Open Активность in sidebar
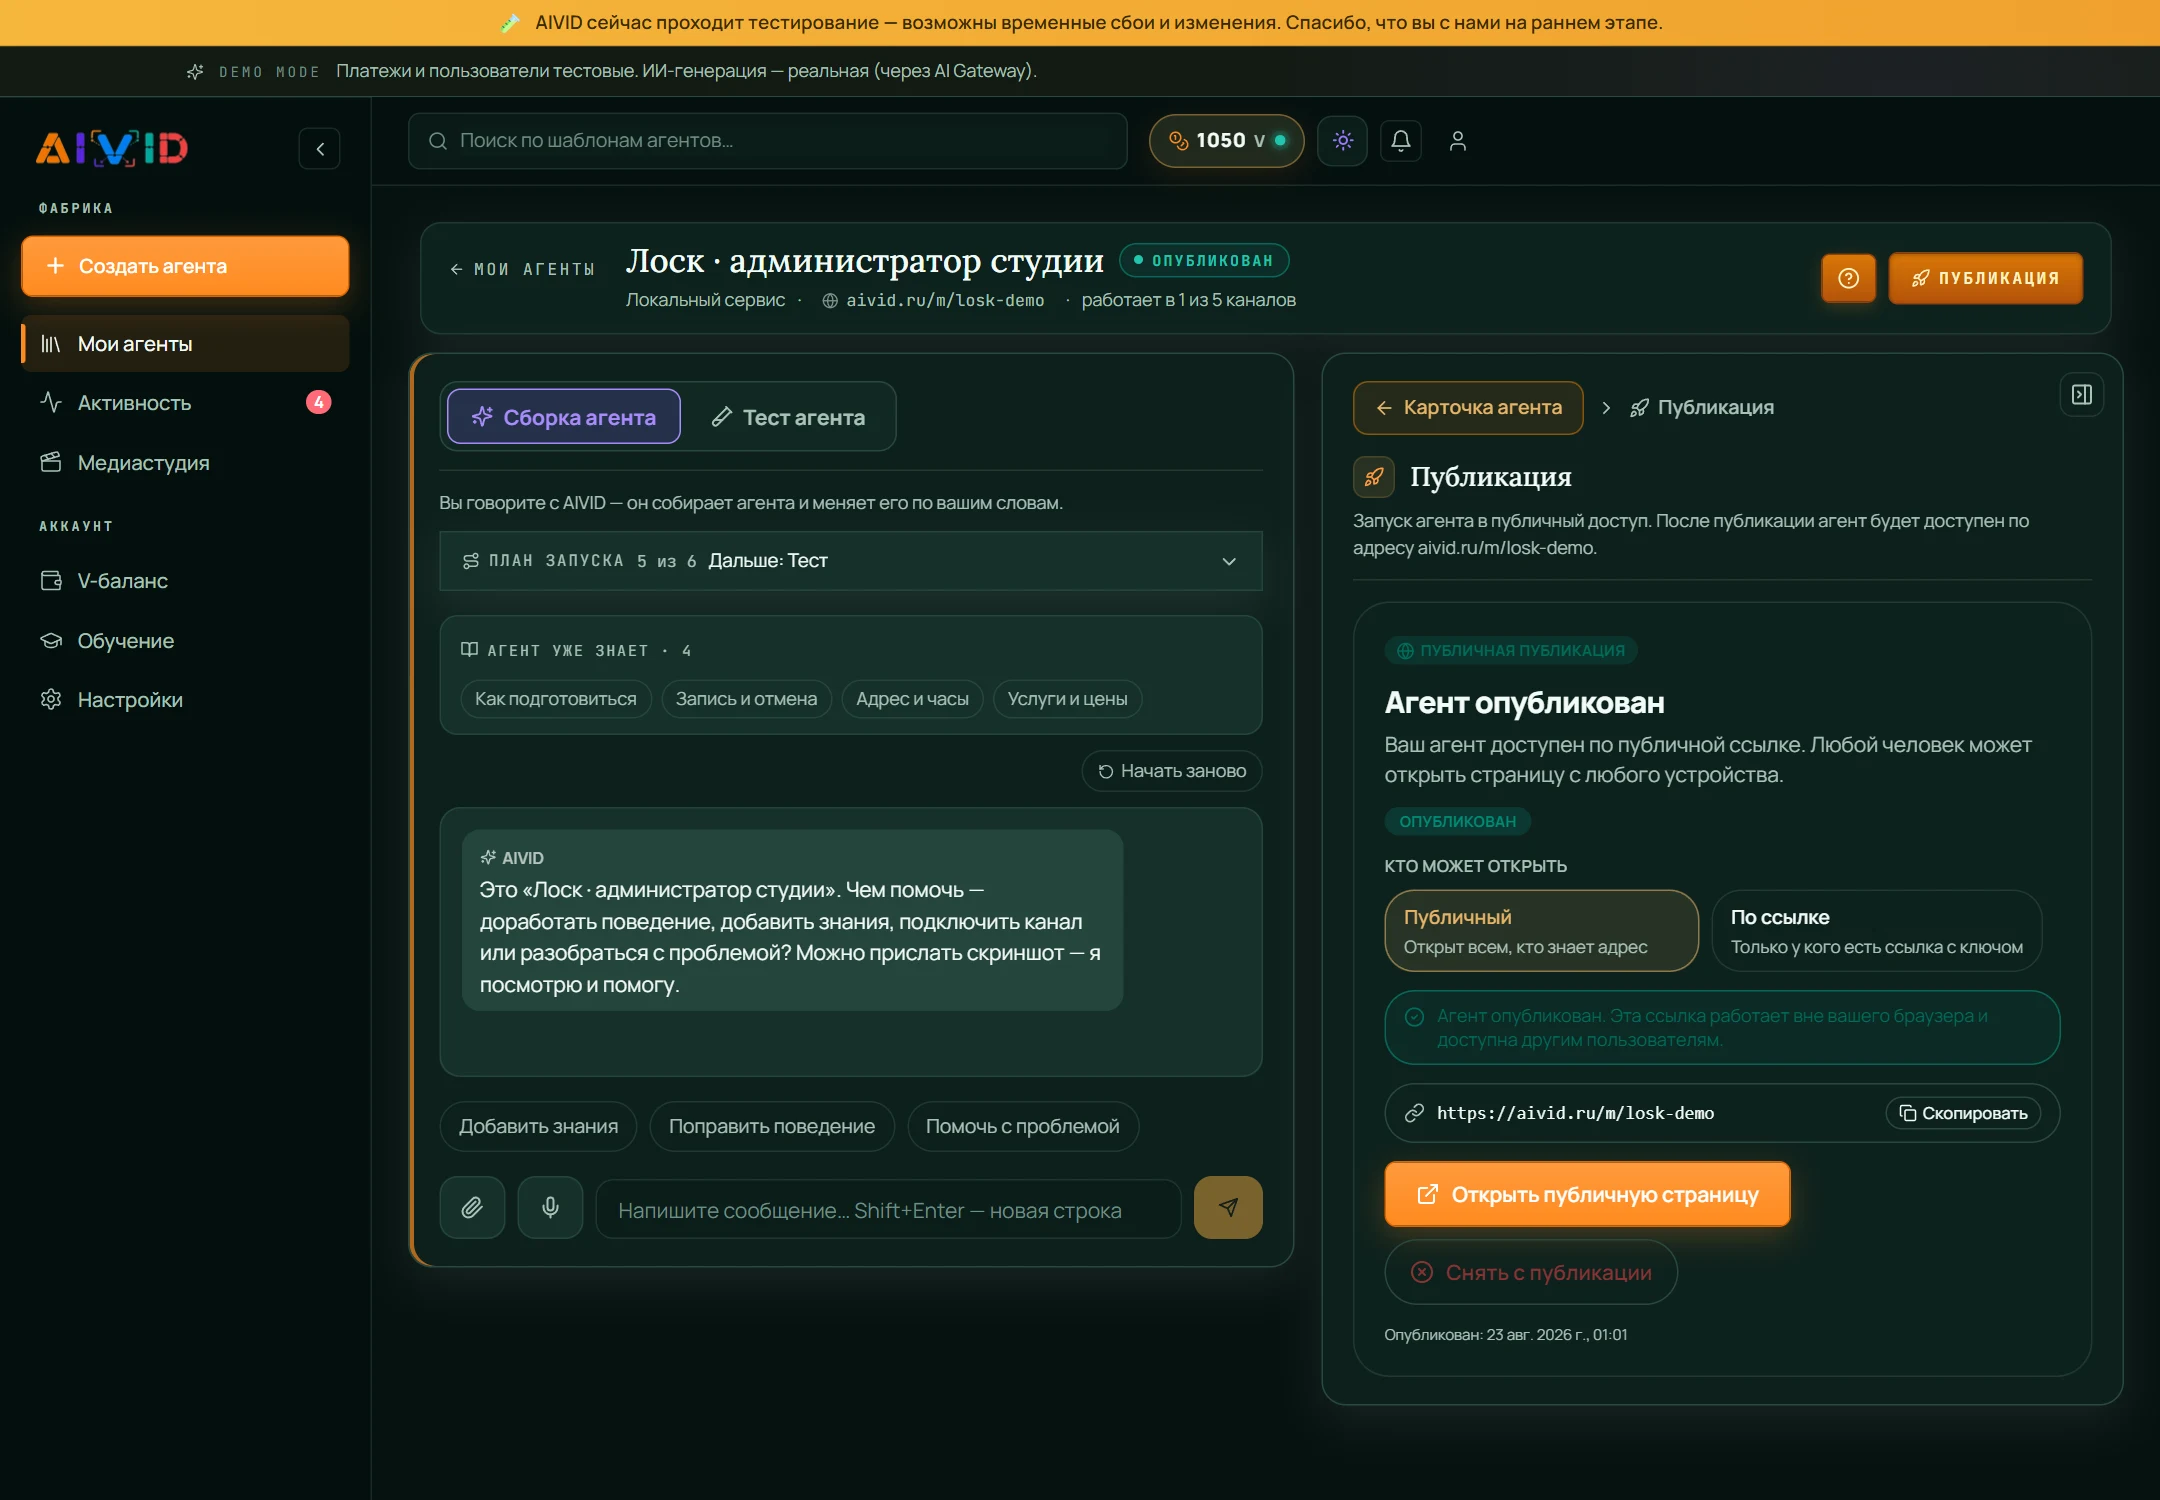 coord(185,403)
